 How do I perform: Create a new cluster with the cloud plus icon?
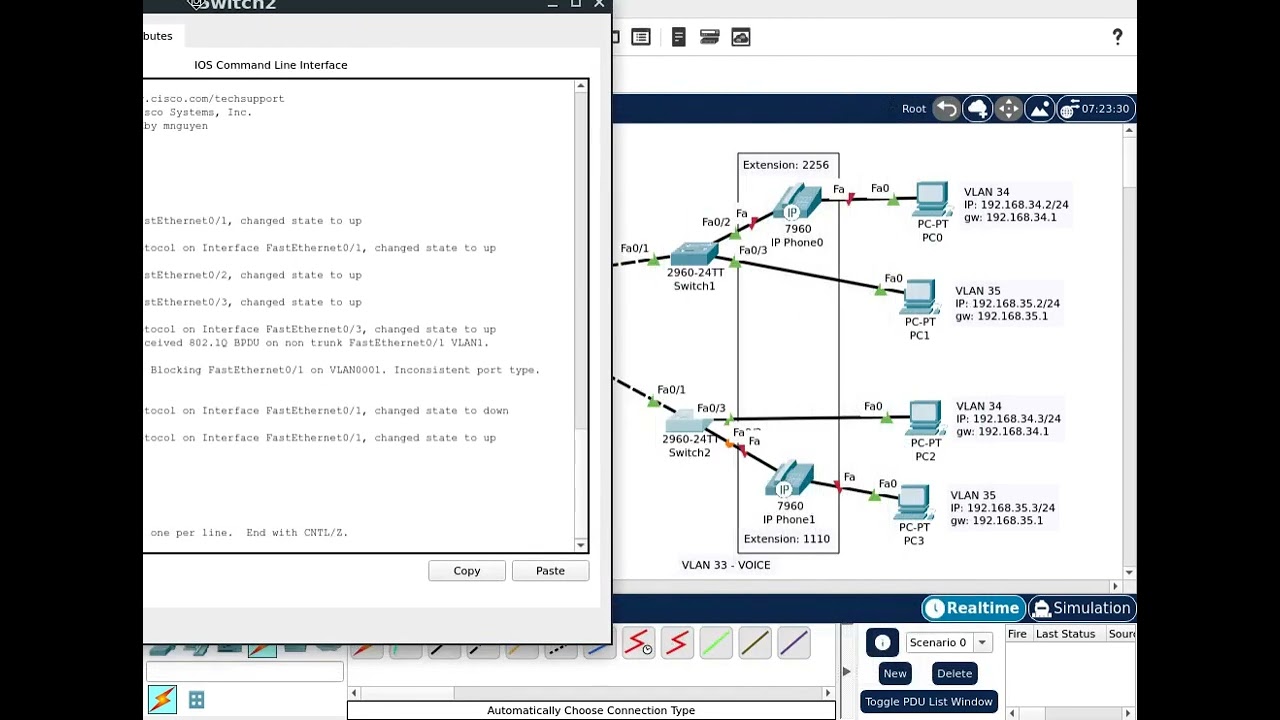pyautogui.click(x=977, y=109)
